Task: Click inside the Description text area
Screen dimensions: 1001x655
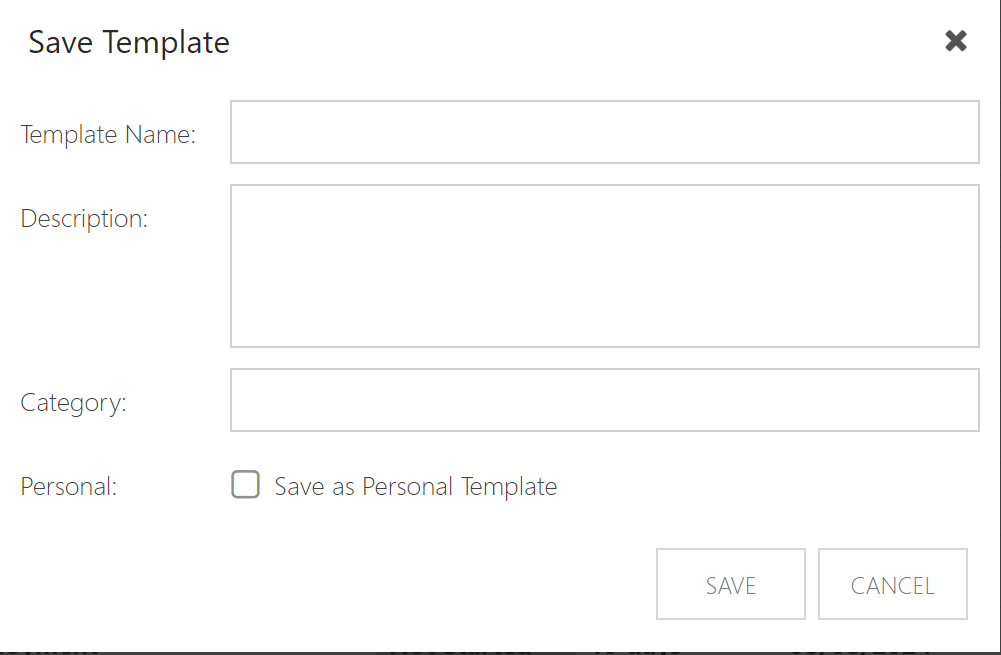Action: pos(605,266)
